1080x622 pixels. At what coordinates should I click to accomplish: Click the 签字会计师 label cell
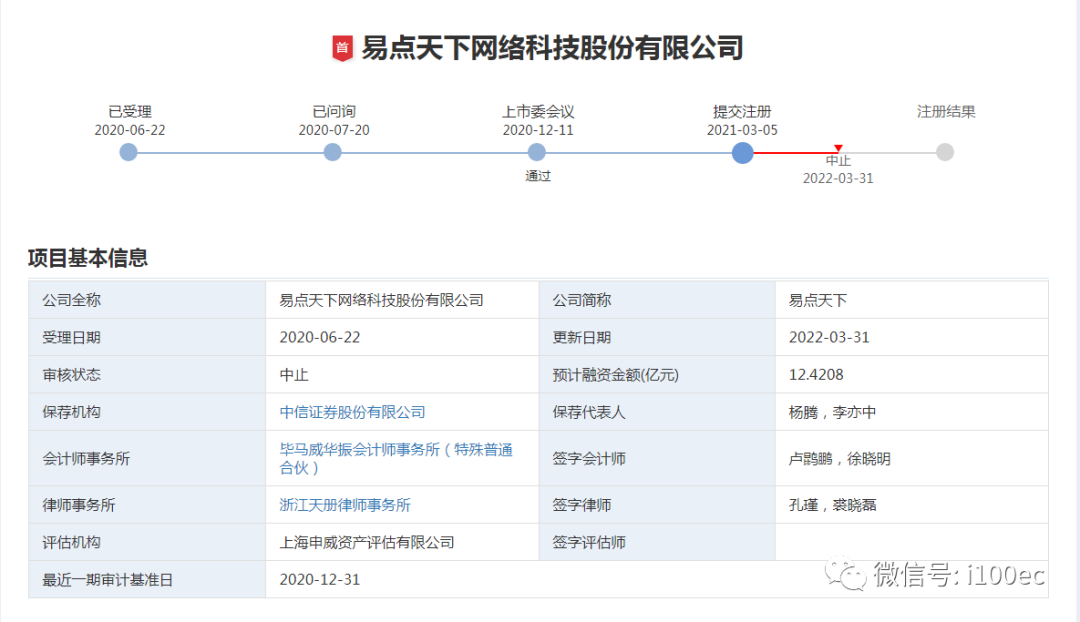tap(657, 459)
